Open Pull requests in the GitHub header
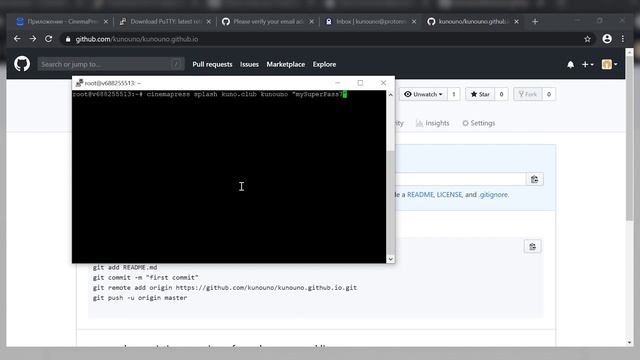 point(212,64)
